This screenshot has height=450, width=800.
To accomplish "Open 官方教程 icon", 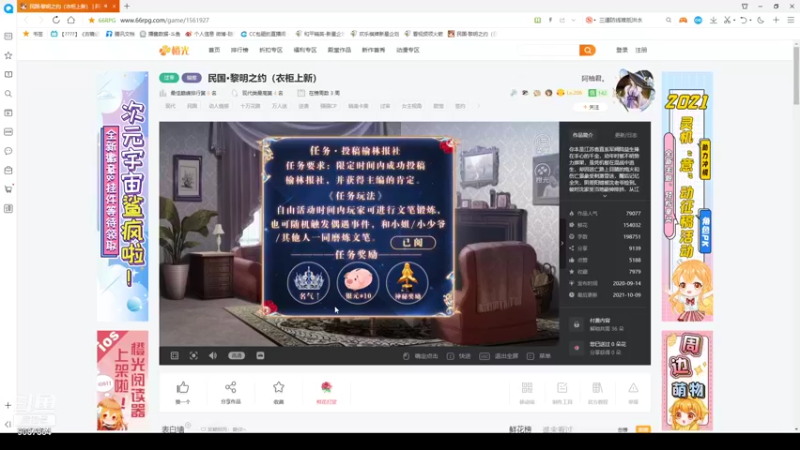I will [597, 393].
